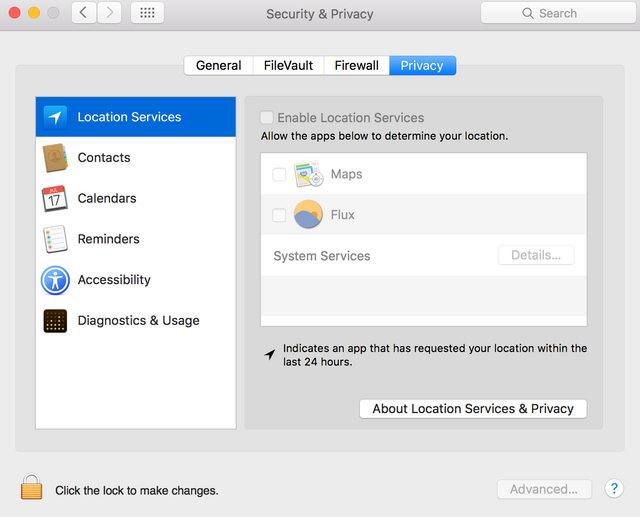640x517 pixels.
Task: Click the Calendars icon in sidebar
Action: (x=55, y=198)
